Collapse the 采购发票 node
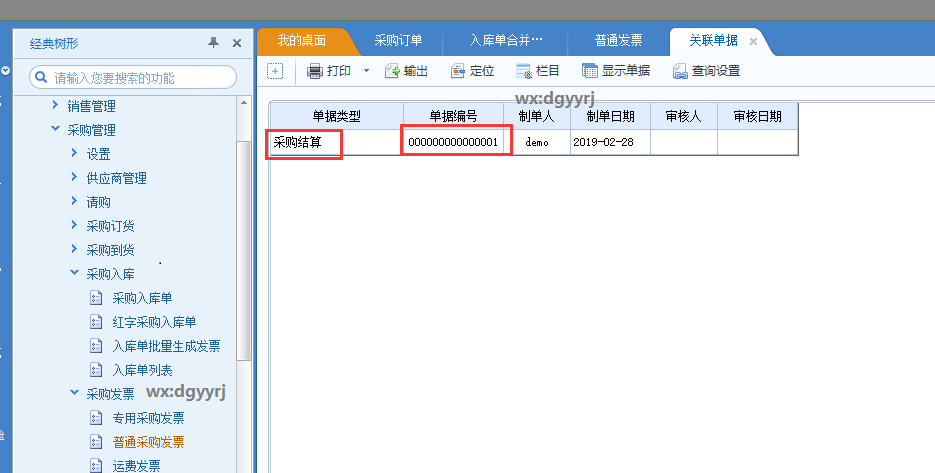Screen dimensions: 935x473 click(74, 392)
